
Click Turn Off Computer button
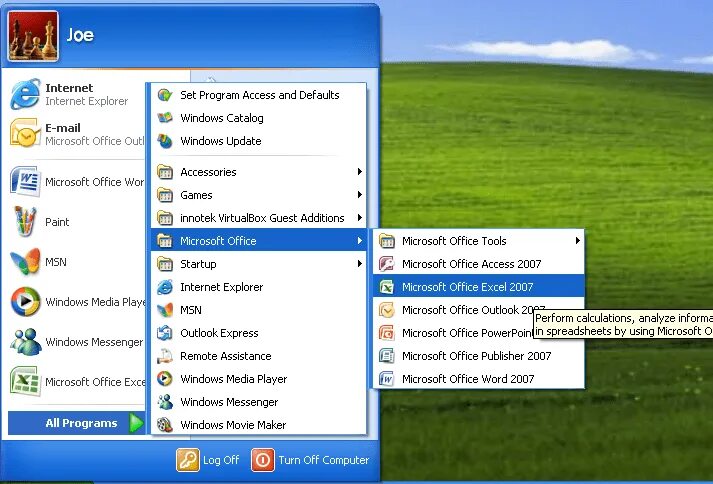click(310, 460)
